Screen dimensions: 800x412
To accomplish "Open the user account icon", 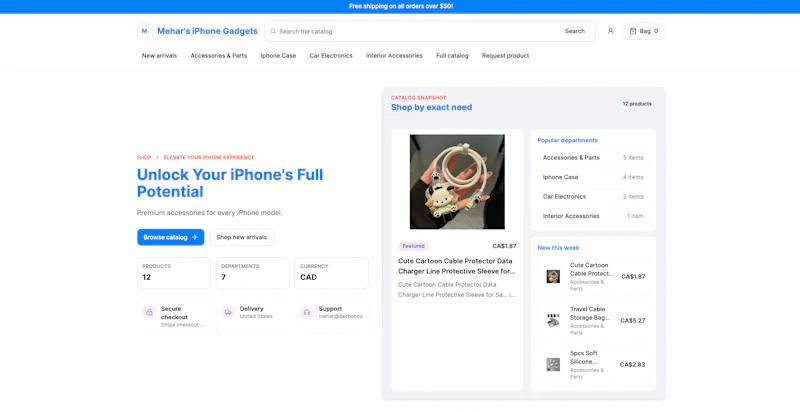I will (x=610, y=31).
